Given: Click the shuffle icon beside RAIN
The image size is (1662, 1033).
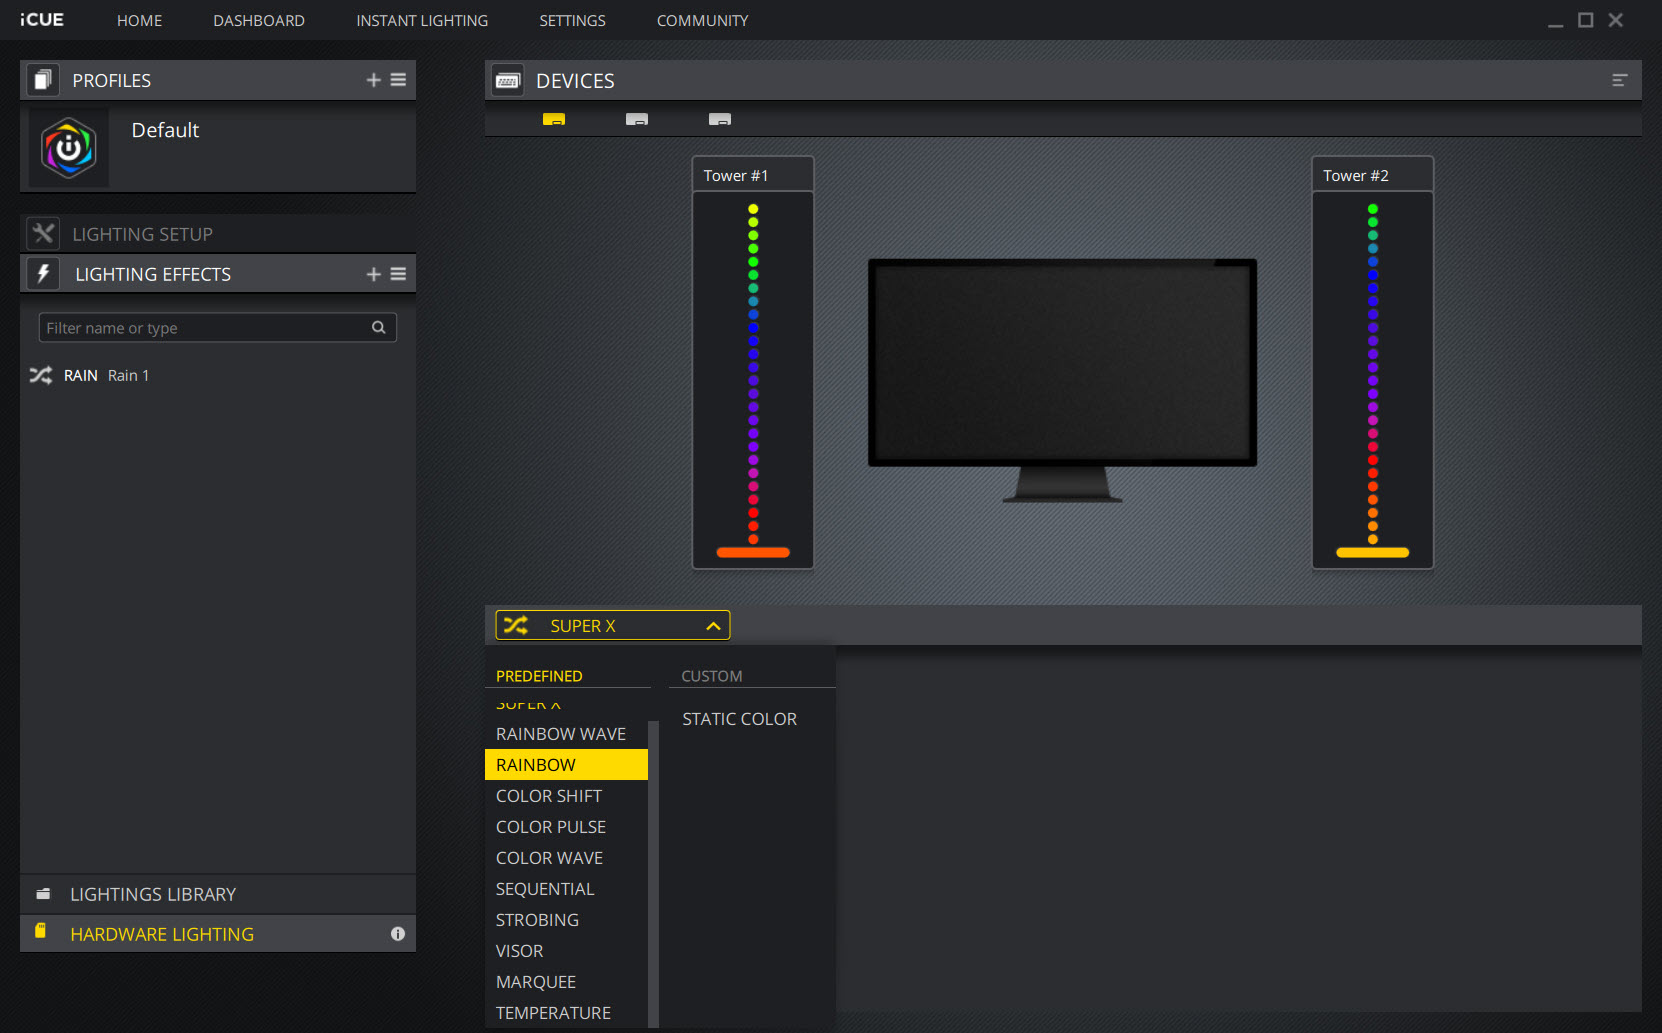Looking at the screenshot, I should (41, 375).
